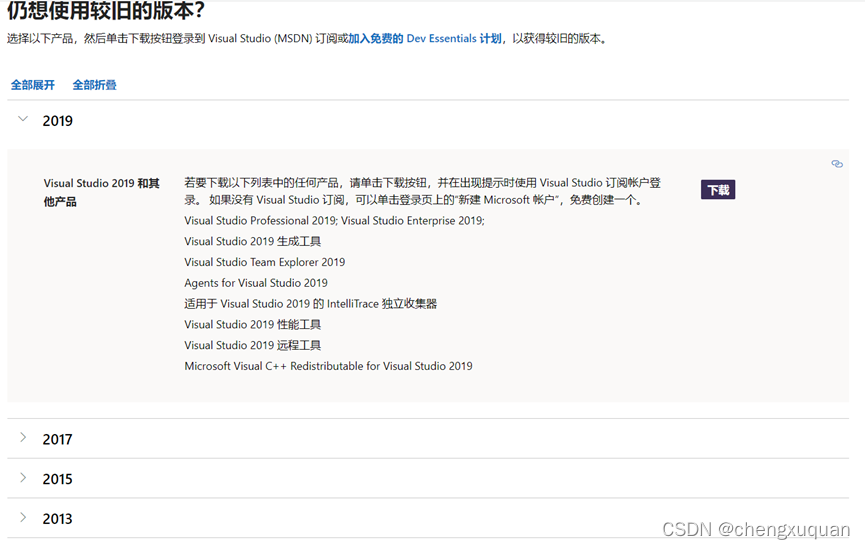Click the IntelliTrace 独立收集器 entry
This screenshot has width=865, height=549.
(311, 304)
